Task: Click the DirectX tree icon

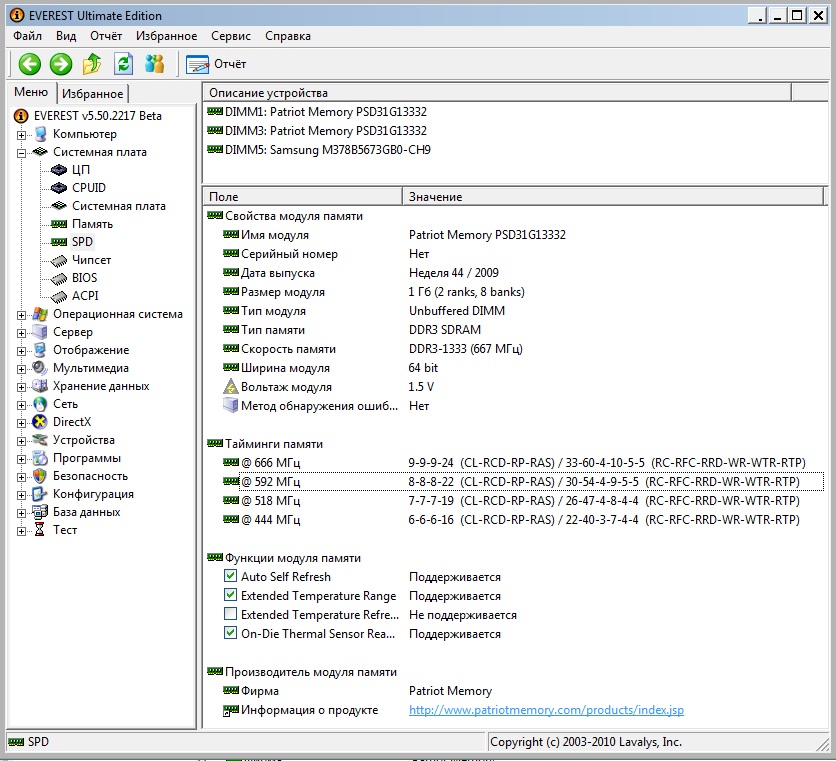Action: [x=39, y=422]
